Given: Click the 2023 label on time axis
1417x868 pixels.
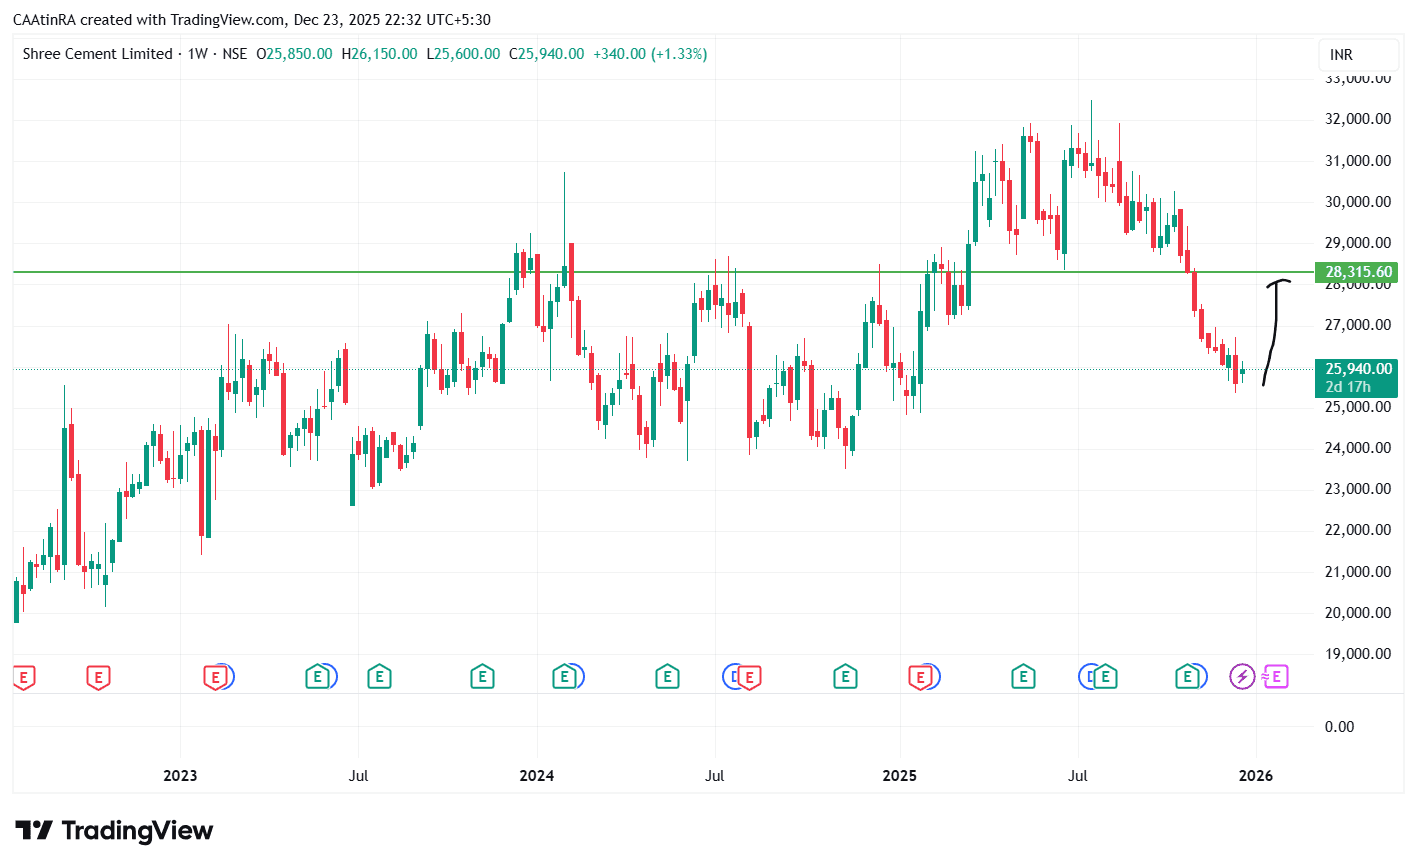Looking at the screenshot, I should 180,776.
